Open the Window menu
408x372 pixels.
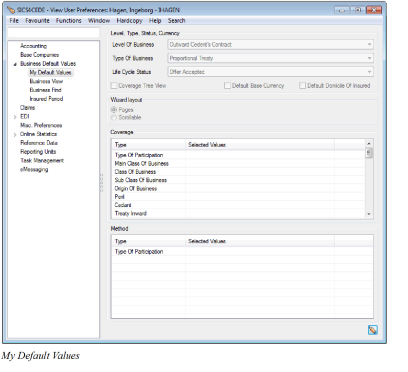99,21
